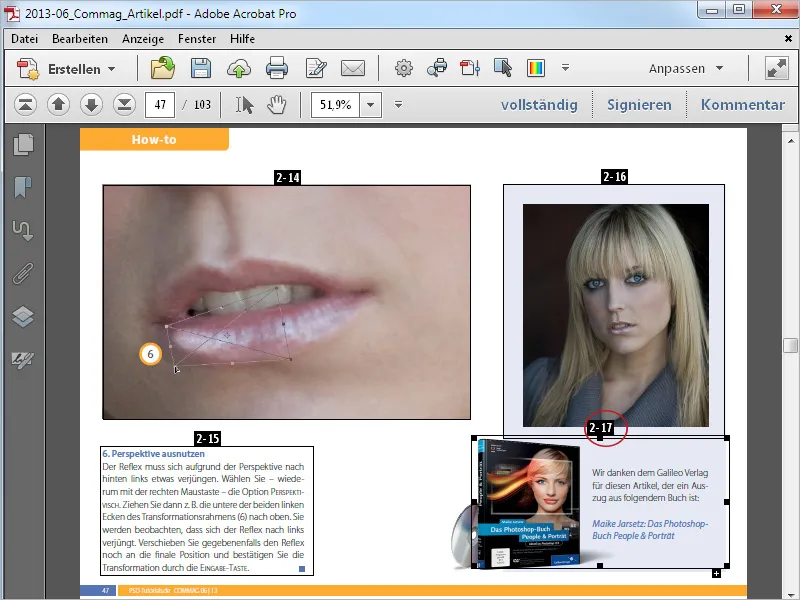Select reading order region 2-17 label
The image size is (800, 600).
pos(601,428)
